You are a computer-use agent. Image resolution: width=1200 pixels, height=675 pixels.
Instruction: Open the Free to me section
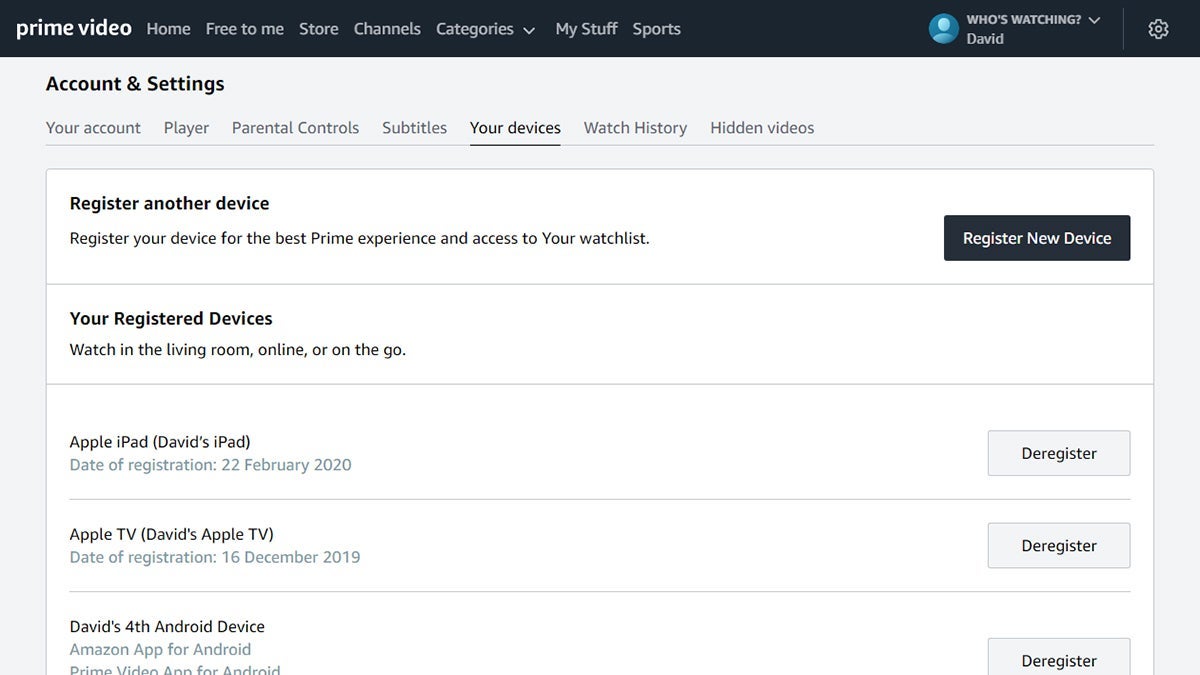point(244,29)
